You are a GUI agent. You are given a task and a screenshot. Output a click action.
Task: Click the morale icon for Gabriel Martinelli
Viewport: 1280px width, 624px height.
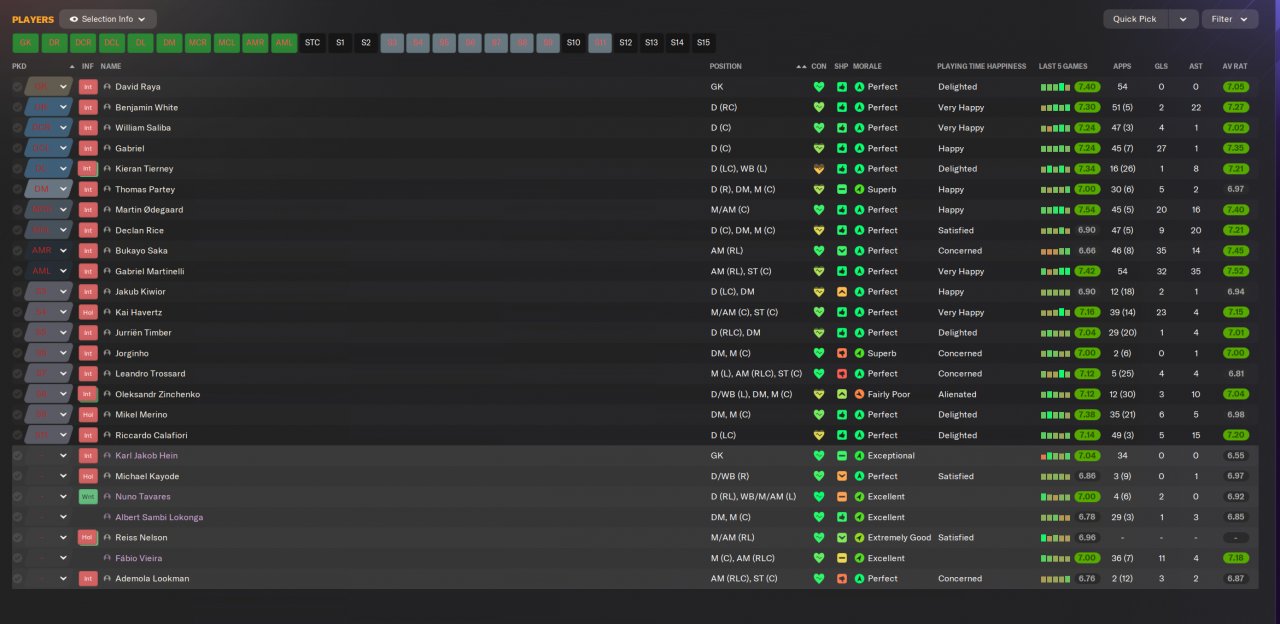(859, 271)
